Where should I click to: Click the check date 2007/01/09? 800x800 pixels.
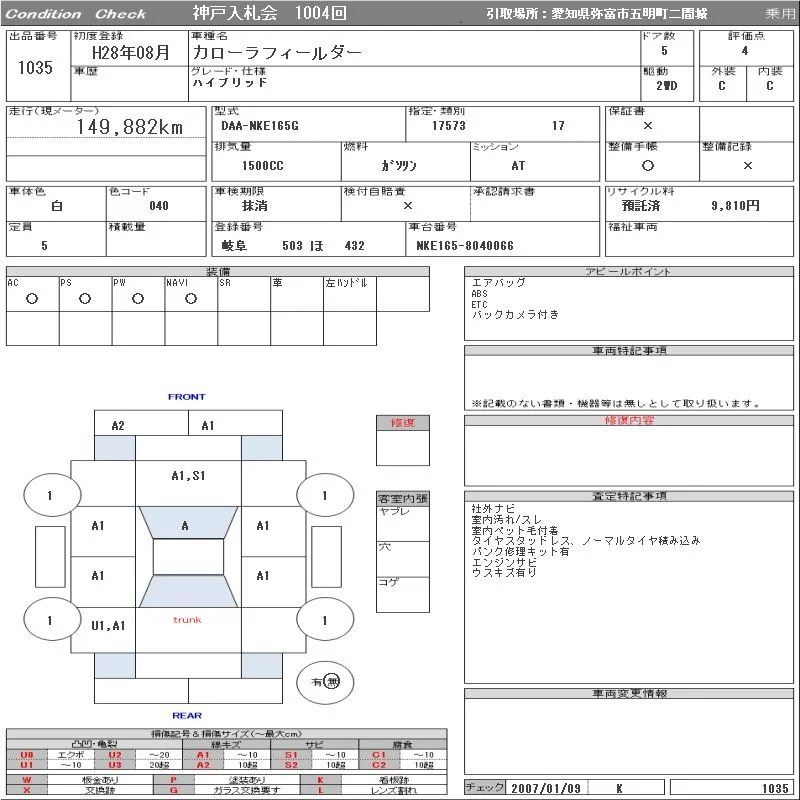[546, 788]
